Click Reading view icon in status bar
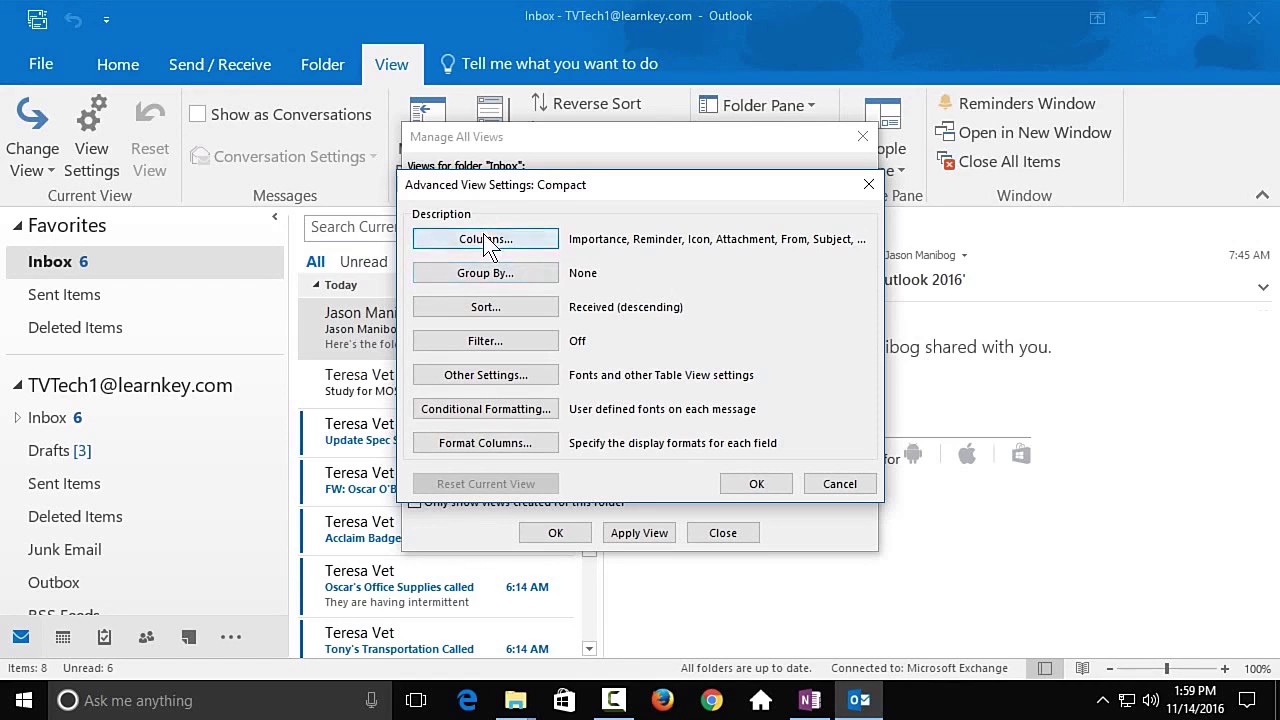Viewport: 1280px width, 720px height. click(x=1082, y=668)
